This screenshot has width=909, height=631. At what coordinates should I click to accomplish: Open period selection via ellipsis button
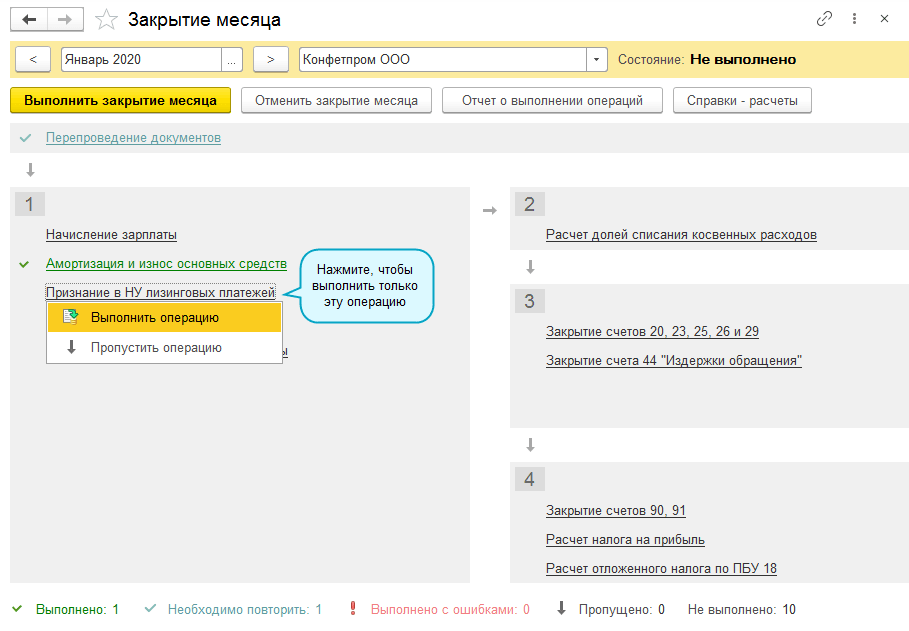click(x=232, y=59)
